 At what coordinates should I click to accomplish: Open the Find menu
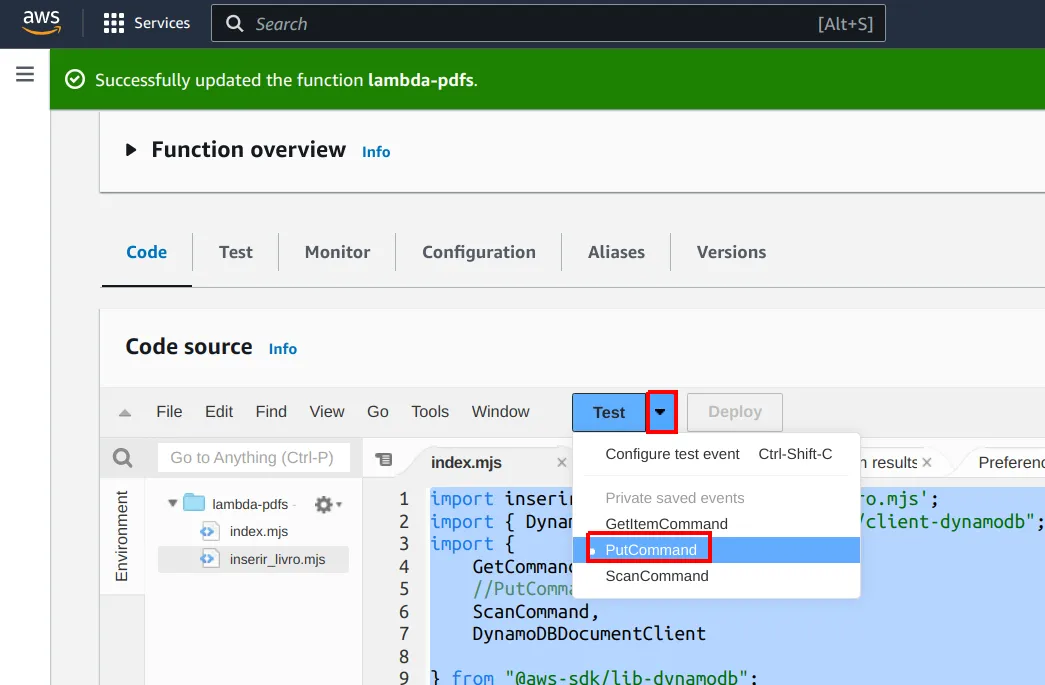(271, 412)
